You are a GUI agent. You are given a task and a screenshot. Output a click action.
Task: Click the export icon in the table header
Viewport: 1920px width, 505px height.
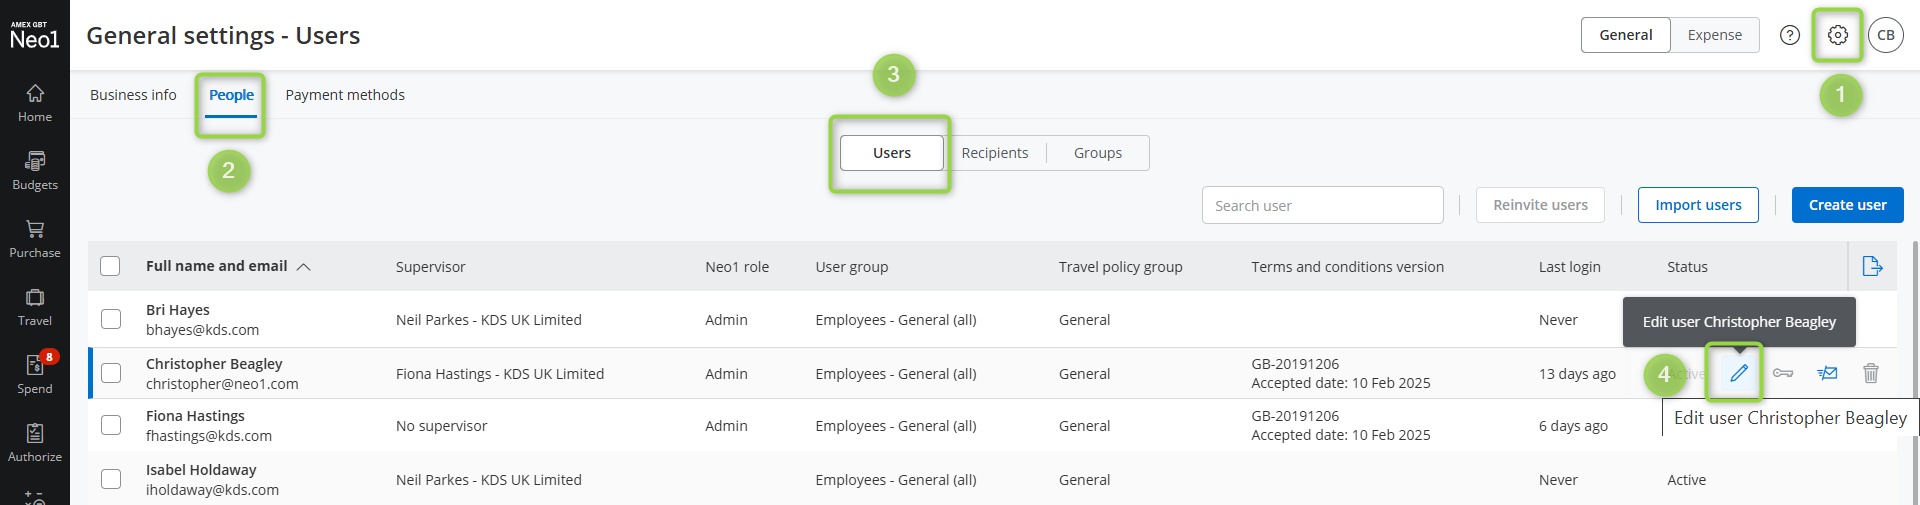[x=1872, y=266]
